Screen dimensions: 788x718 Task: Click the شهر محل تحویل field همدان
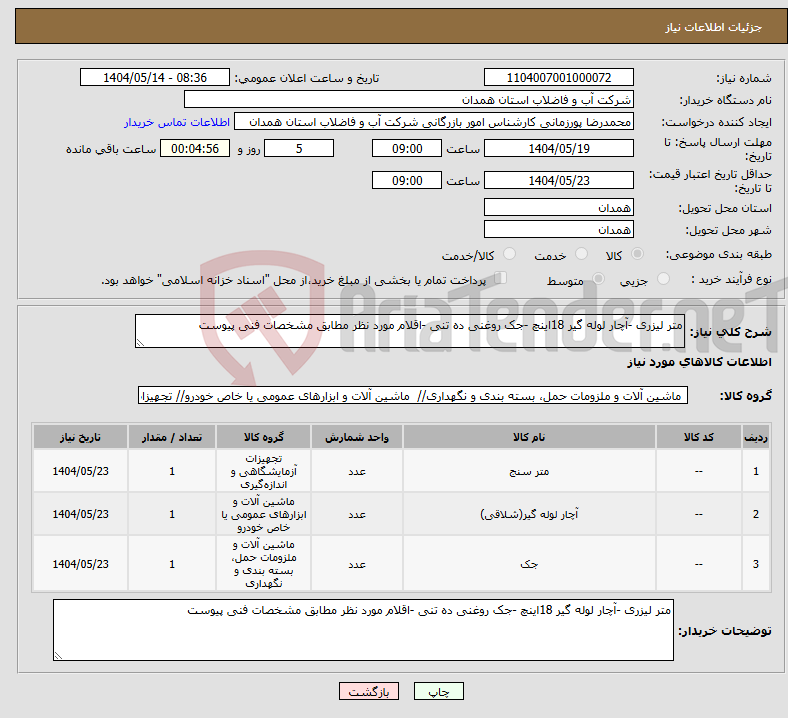tap(558, 230)
